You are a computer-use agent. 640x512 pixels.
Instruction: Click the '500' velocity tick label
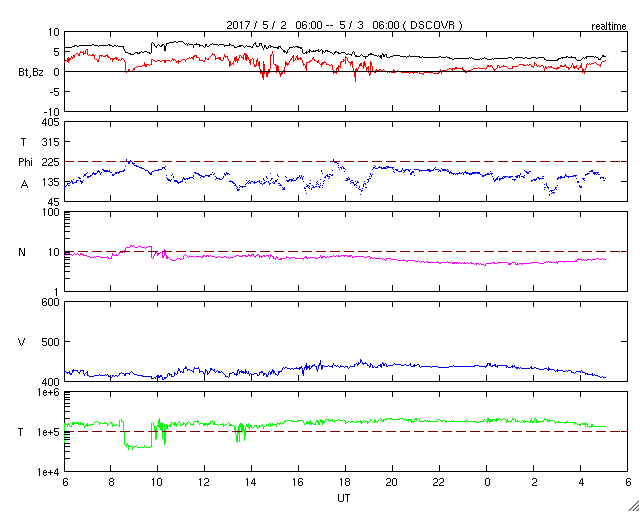coord(51,342)
